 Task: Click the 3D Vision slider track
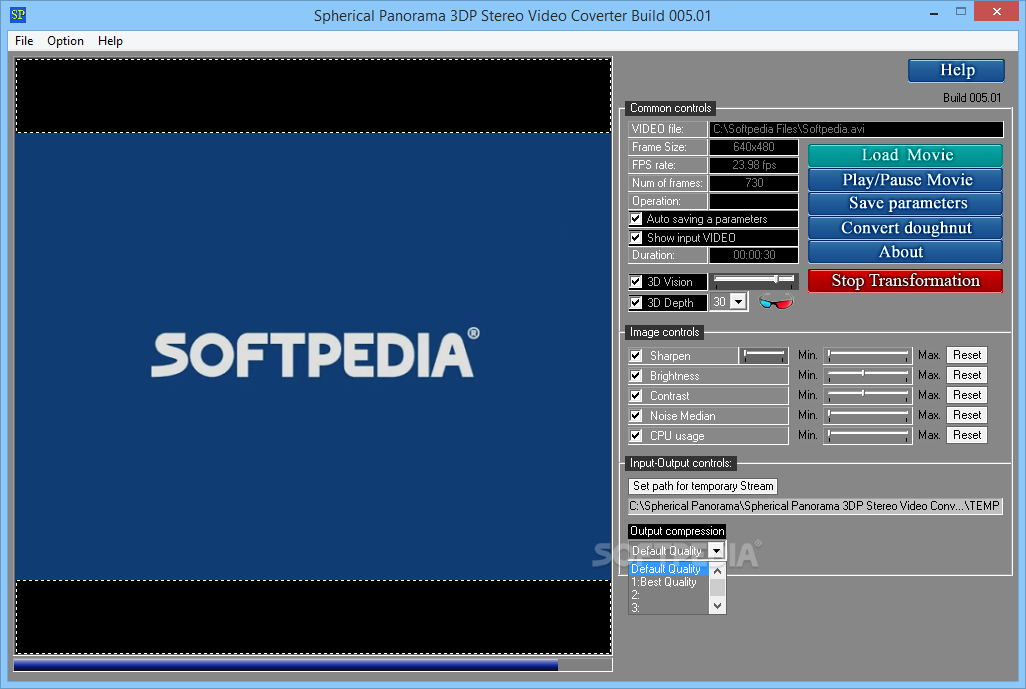[x=754, y=281]
